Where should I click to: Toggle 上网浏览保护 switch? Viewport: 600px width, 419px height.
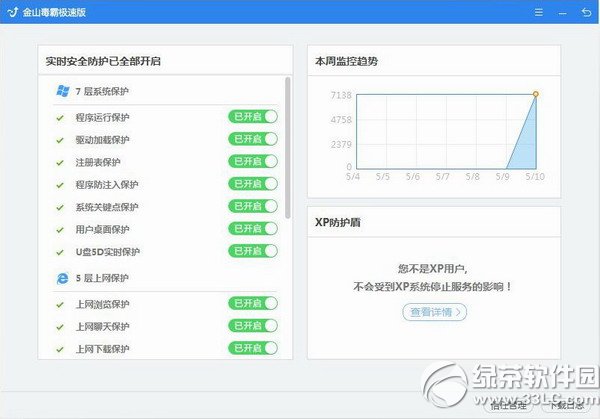tap(253, 303)
